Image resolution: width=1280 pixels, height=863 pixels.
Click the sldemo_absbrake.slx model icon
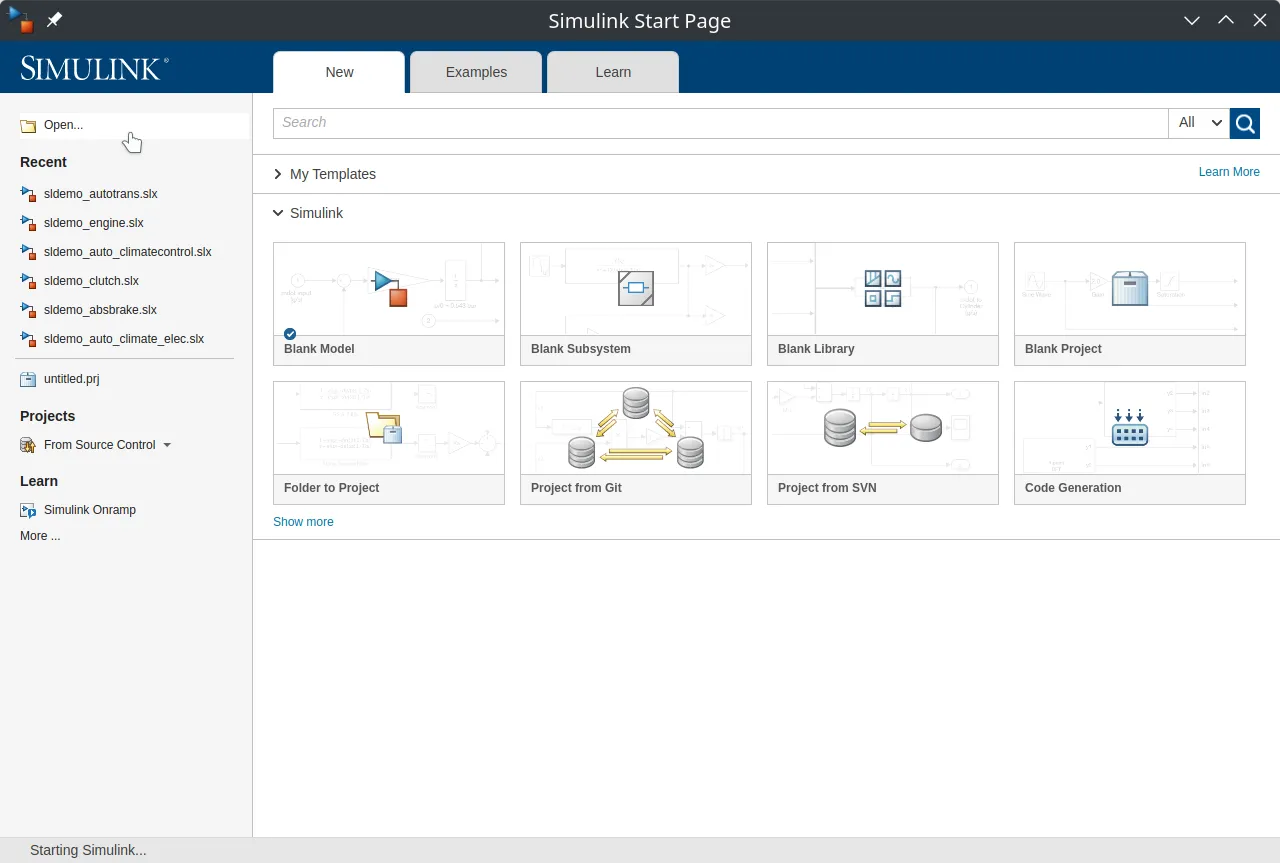[28, 310]
